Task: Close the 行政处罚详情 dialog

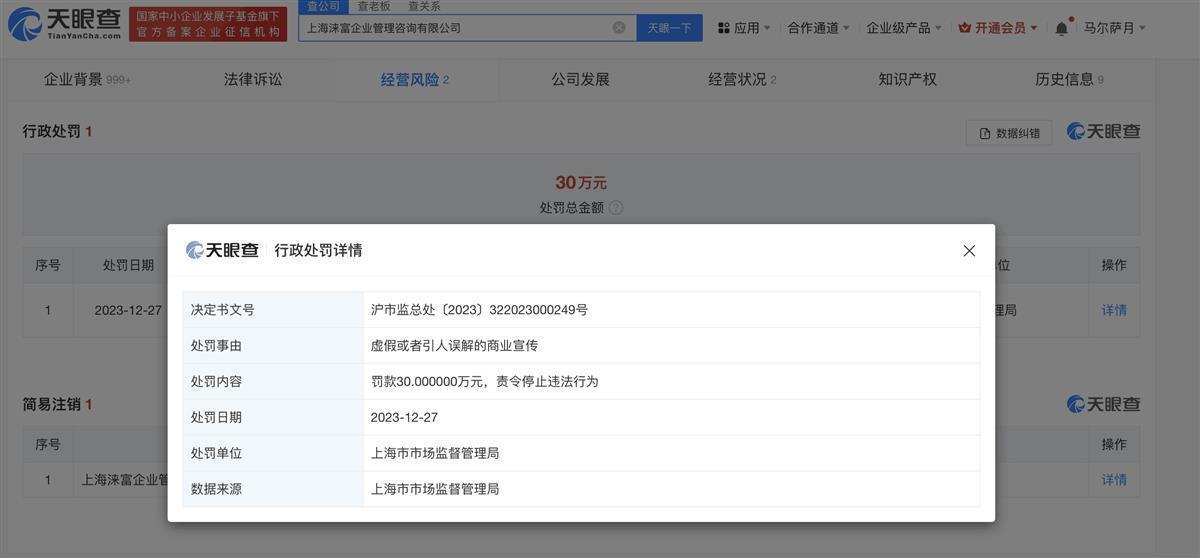Action: (968, 251)
